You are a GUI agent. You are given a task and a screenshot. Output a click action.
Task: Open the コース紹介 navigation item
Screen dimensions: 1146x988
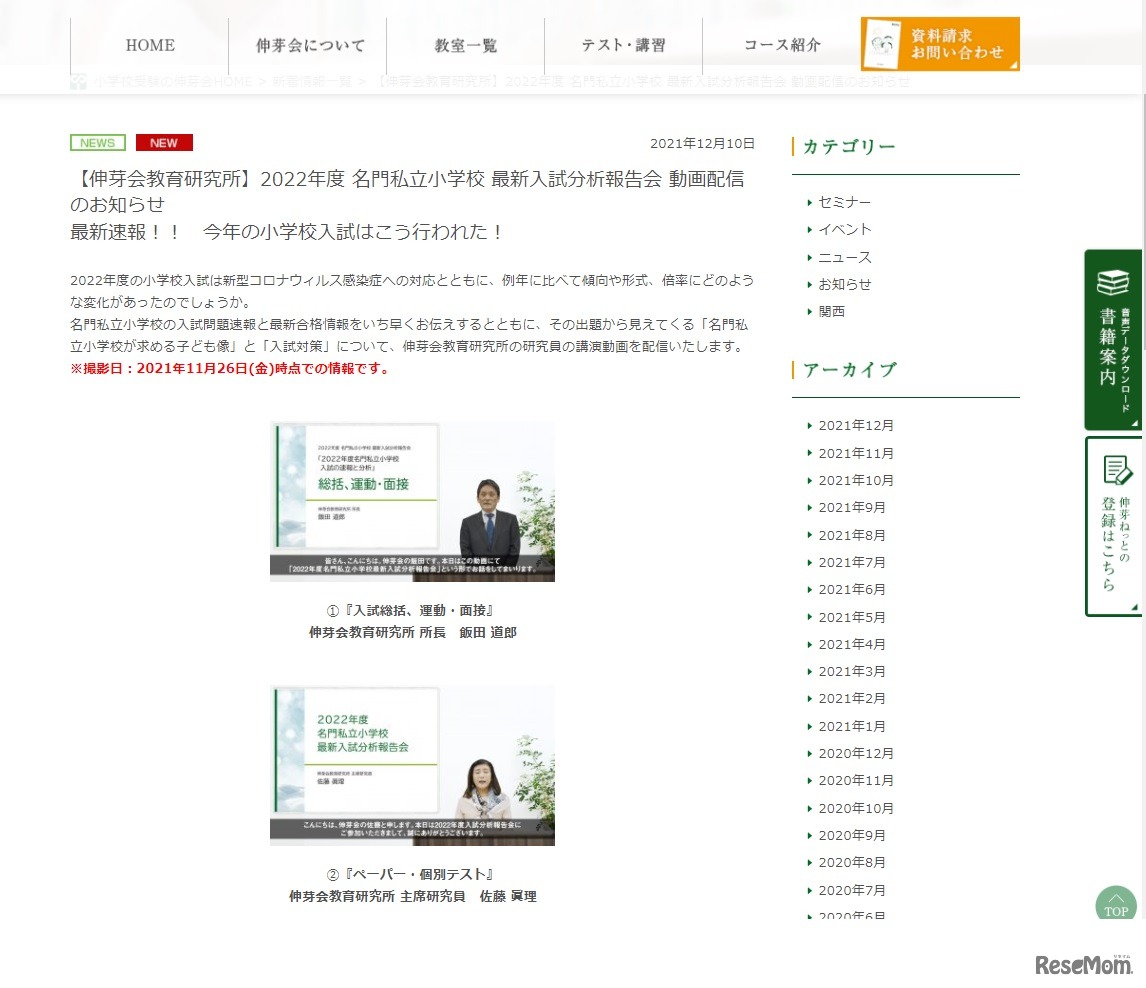pyautogui.click(x=782, y=46)
